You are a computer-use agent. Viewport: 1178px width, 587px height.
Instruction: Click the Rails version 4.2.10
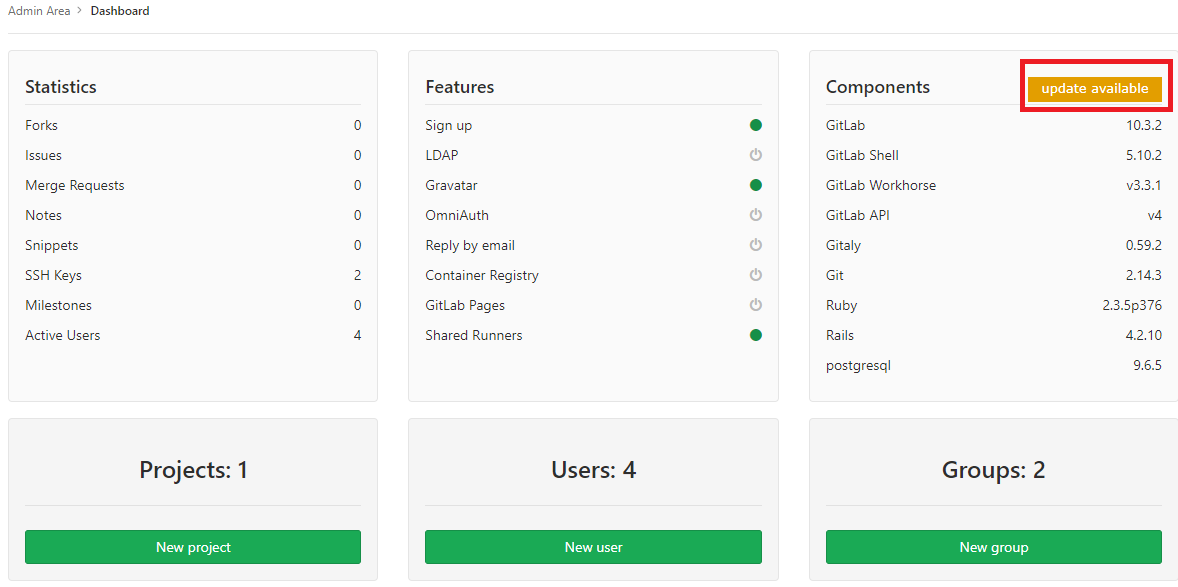tap(1144, 336)
